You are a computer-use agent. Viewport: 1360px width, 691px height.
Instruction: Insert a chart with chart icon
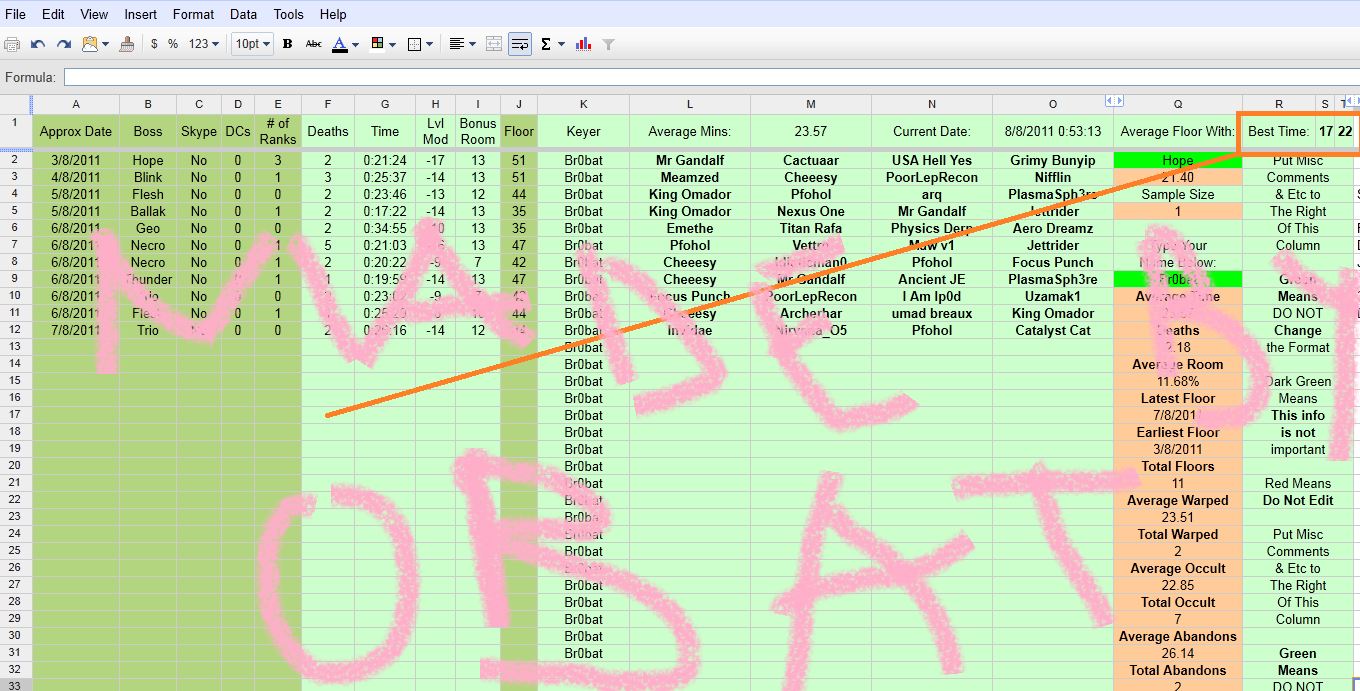[x=584, y=44]
